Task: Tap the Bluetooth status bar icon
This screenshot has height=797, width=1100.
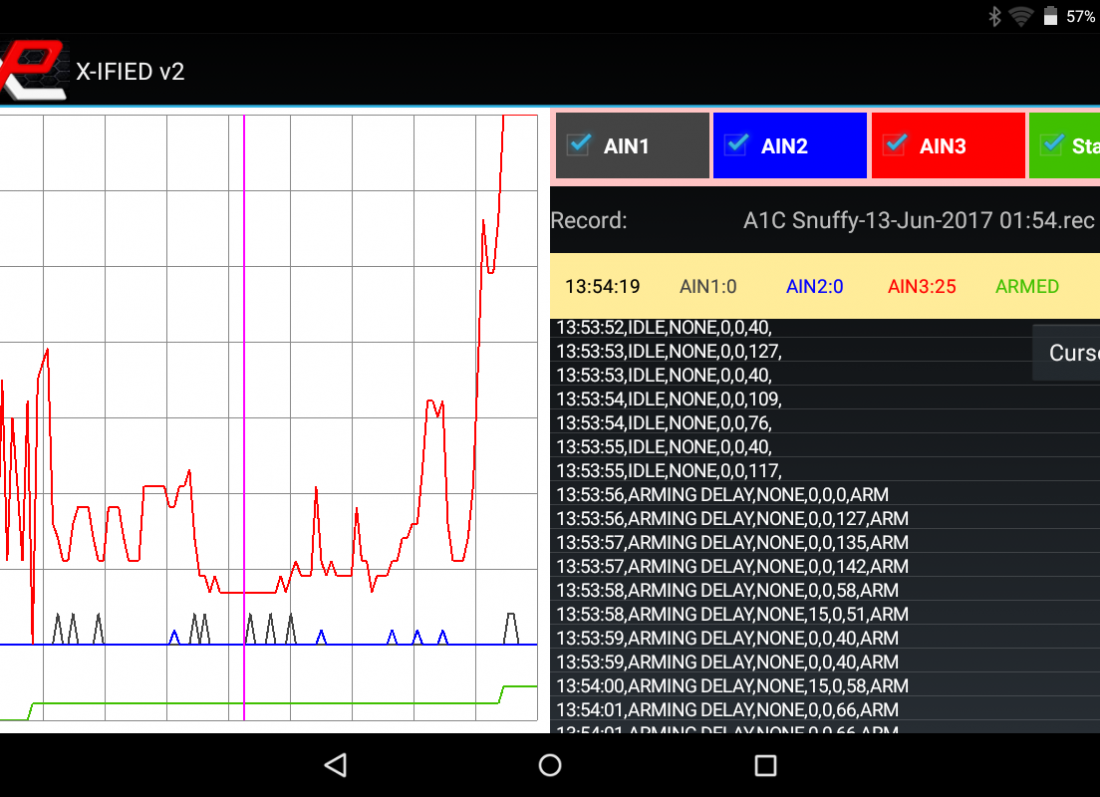Action: 995,16
